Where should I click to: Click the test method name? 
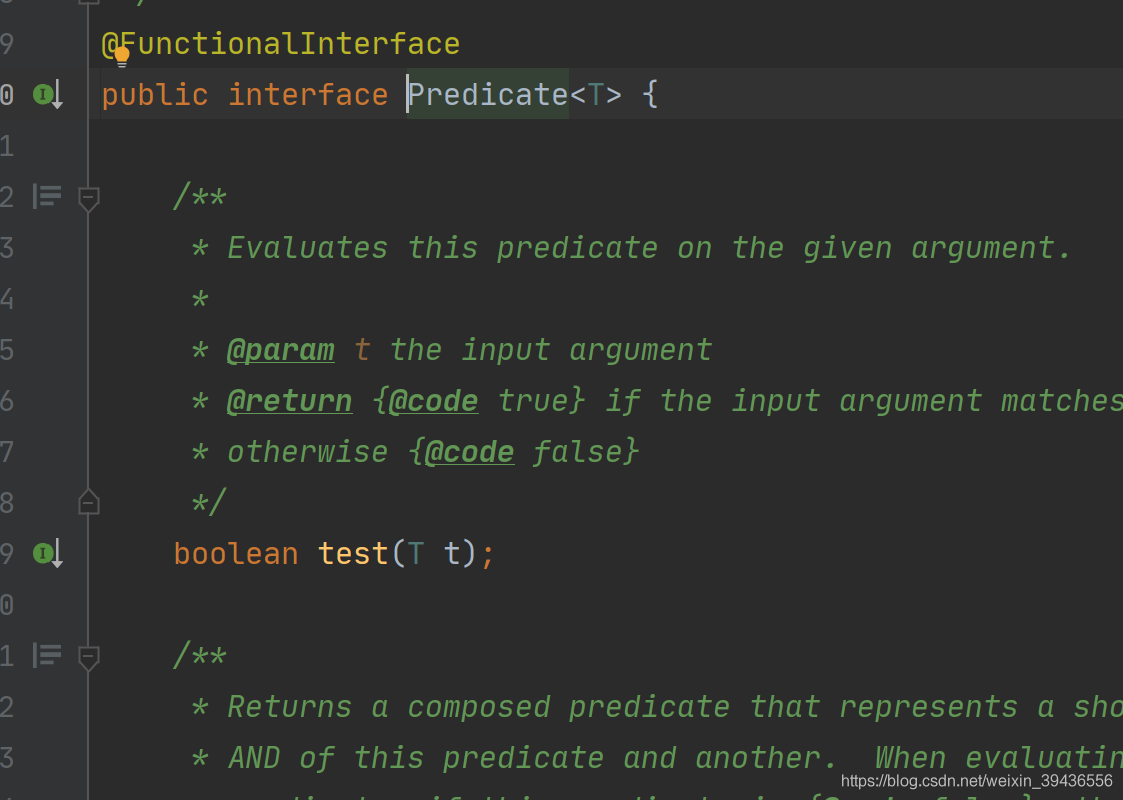point(352,554)
